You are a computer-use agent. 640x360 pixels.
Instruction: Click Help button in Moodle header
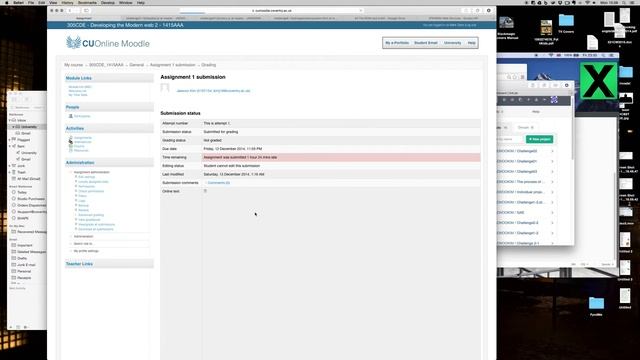point(471,43)
